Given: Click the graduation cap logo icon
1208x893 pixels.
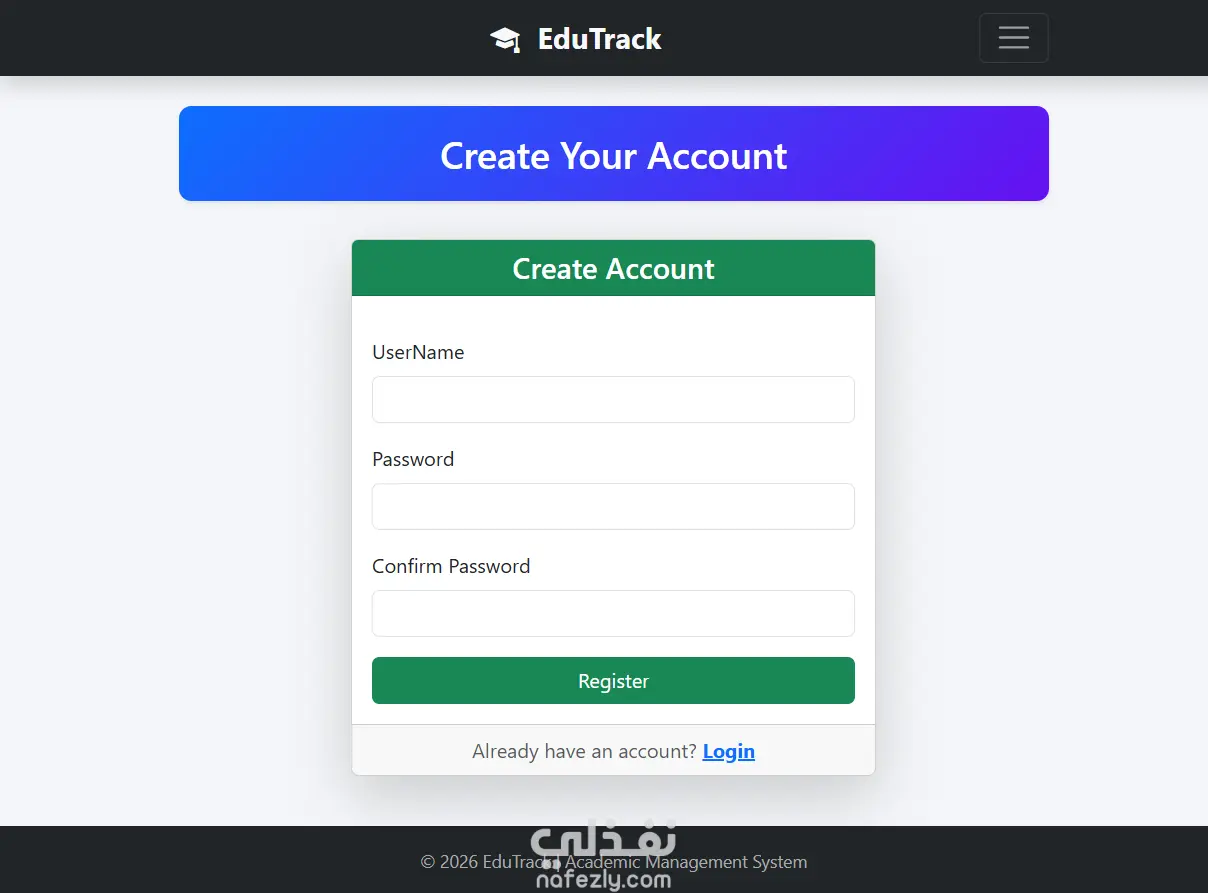Looking at the screenshot, I should [505, 39].
